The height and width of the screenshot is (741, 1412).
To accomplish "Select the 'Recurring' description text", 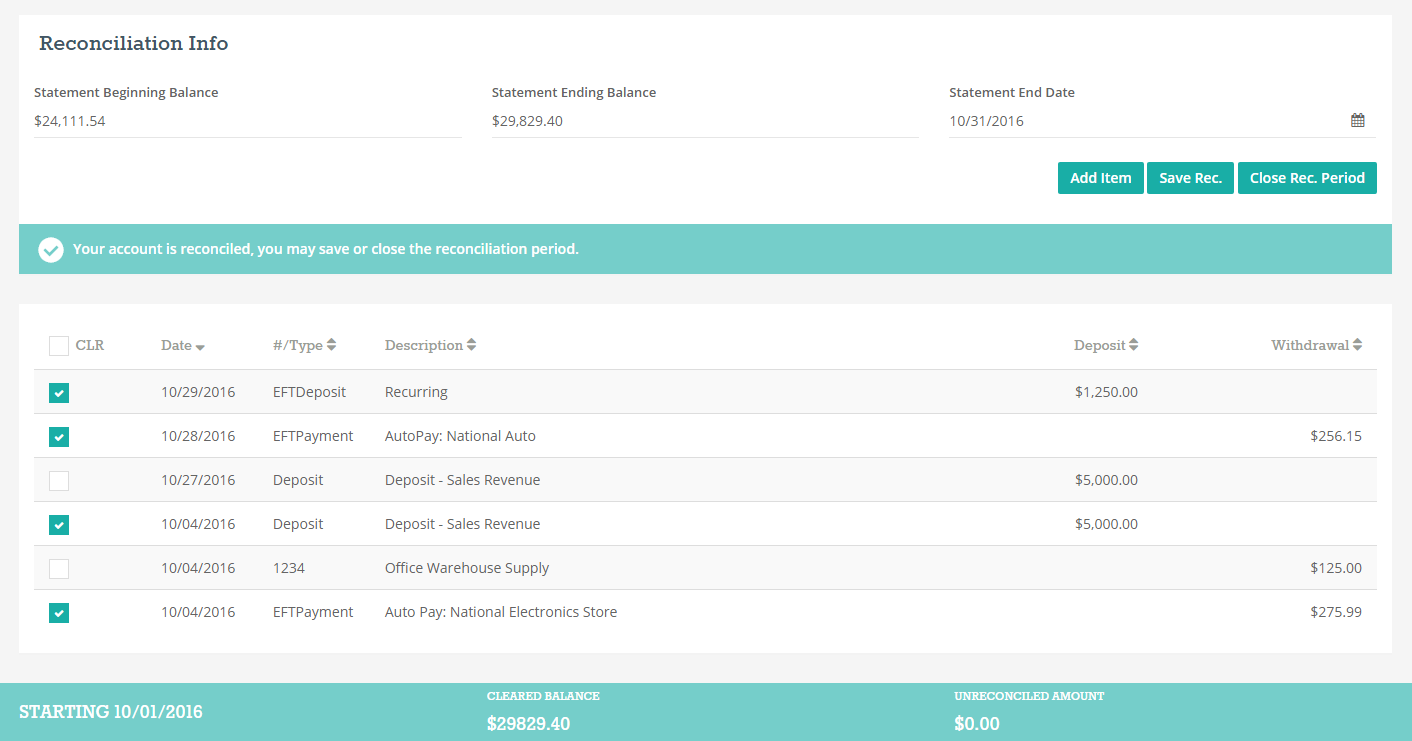I will click(x=416, y=392).
